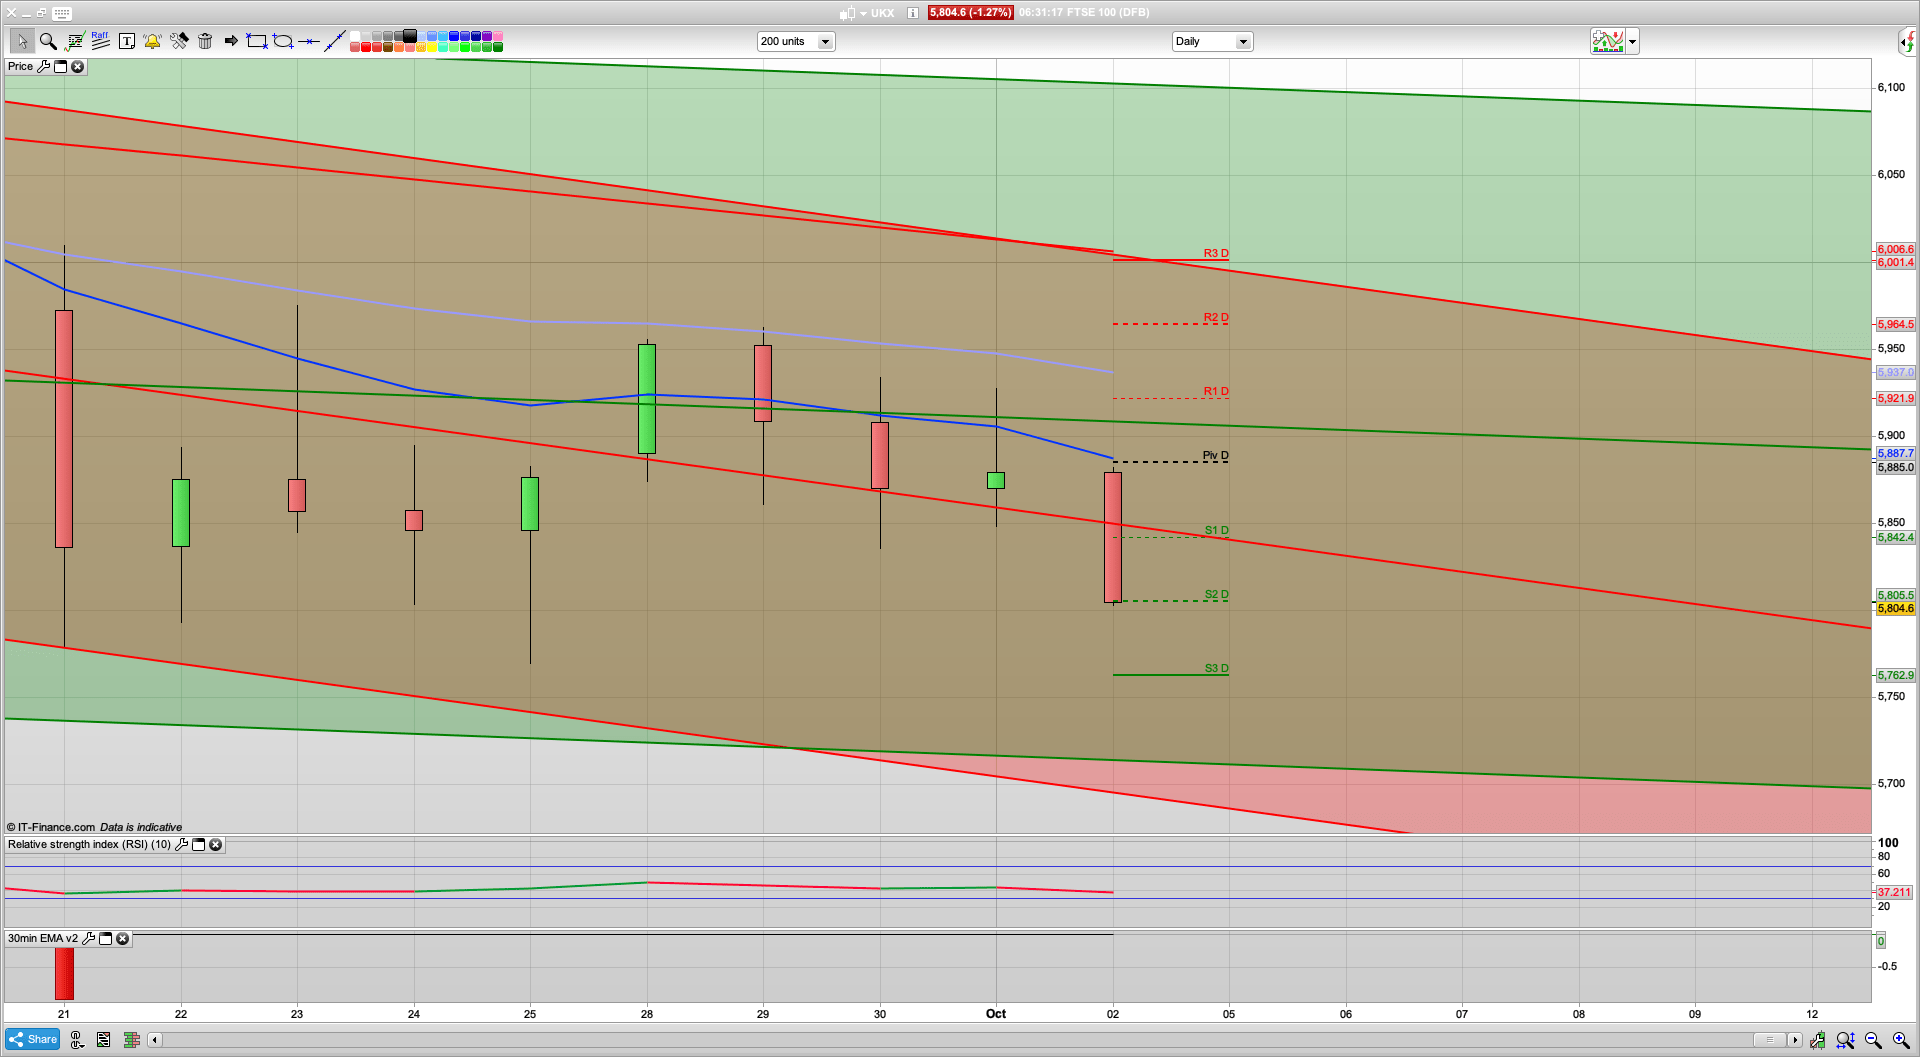Open the link chart chain icon menu
Viewport: 1920px width, 1057px height.
point(77,1040)
